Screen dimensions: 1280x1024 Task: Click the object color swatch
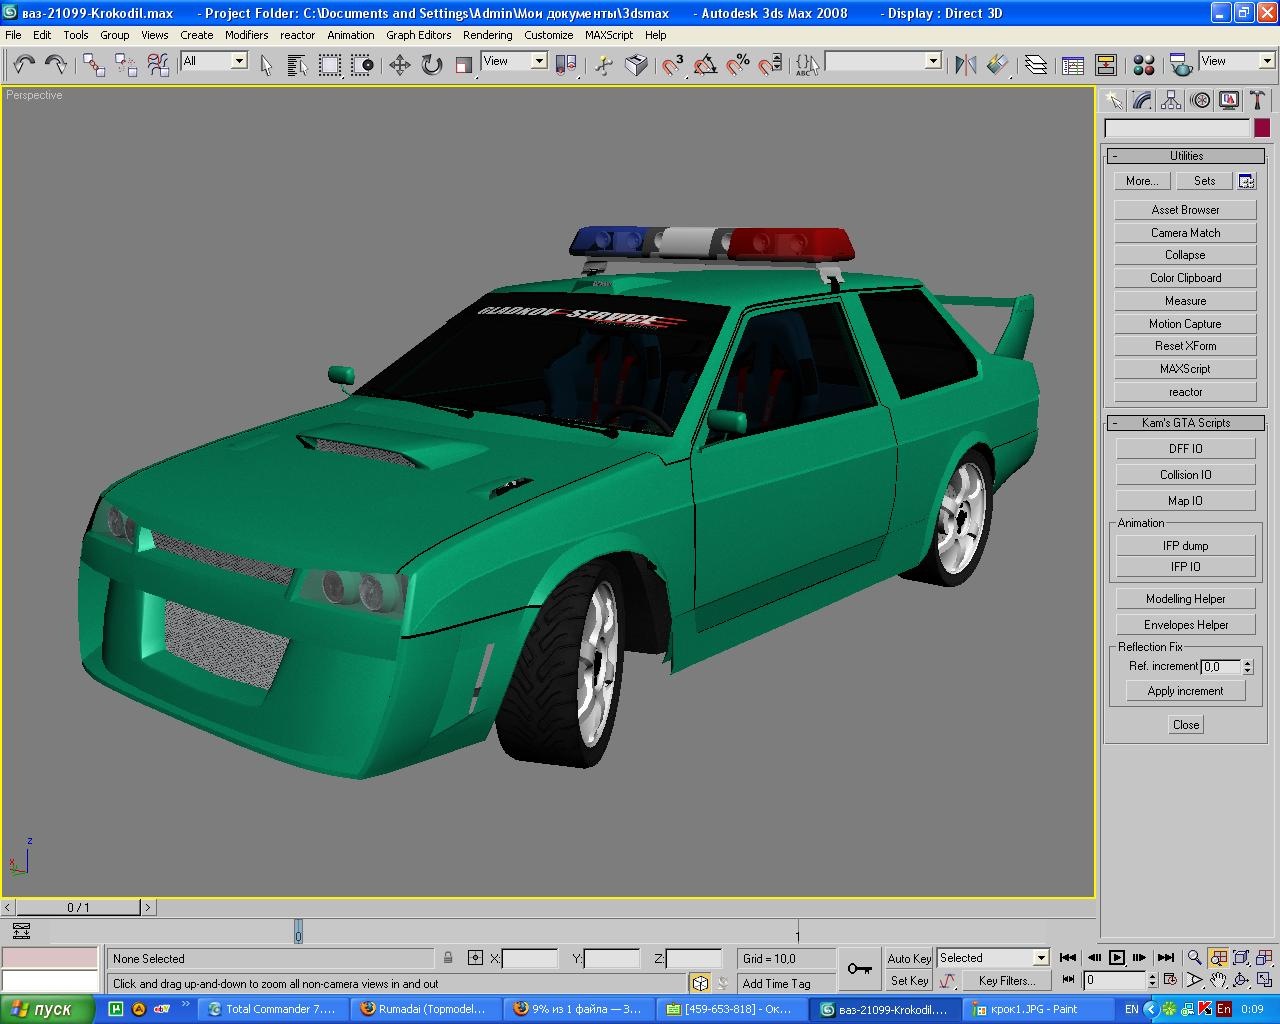point(1262,128)
